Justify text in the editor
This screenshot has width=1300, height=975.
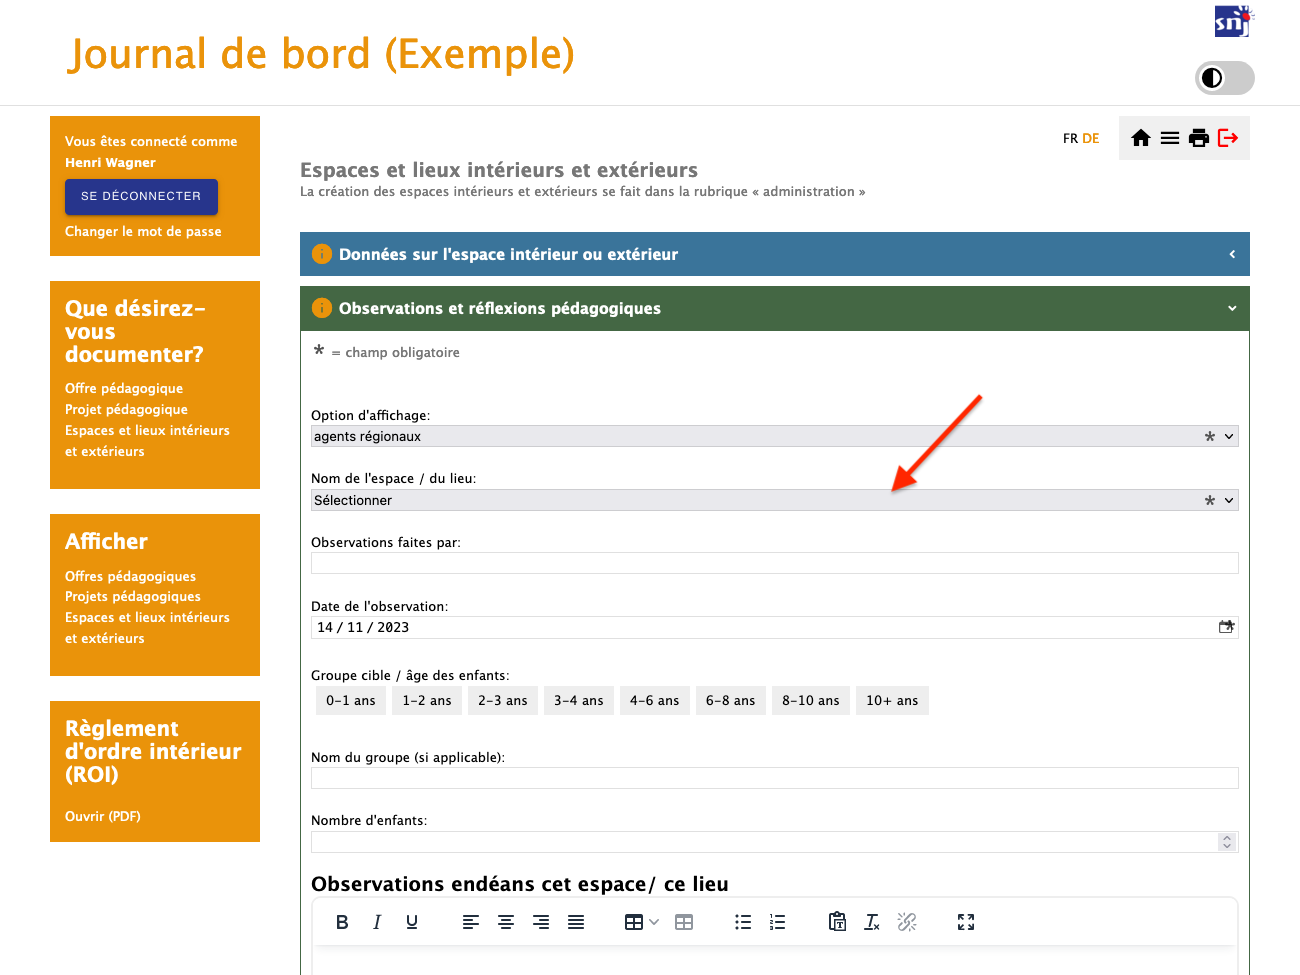pos(576,922)
